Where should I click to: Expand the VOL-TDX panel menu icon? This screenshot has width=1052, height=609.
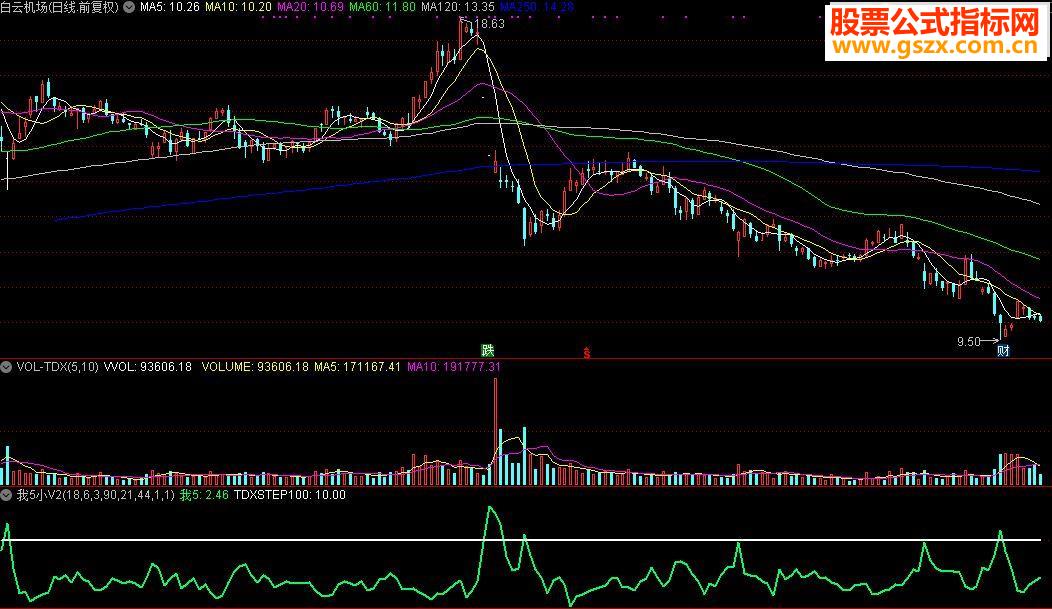tap(6, 367)
